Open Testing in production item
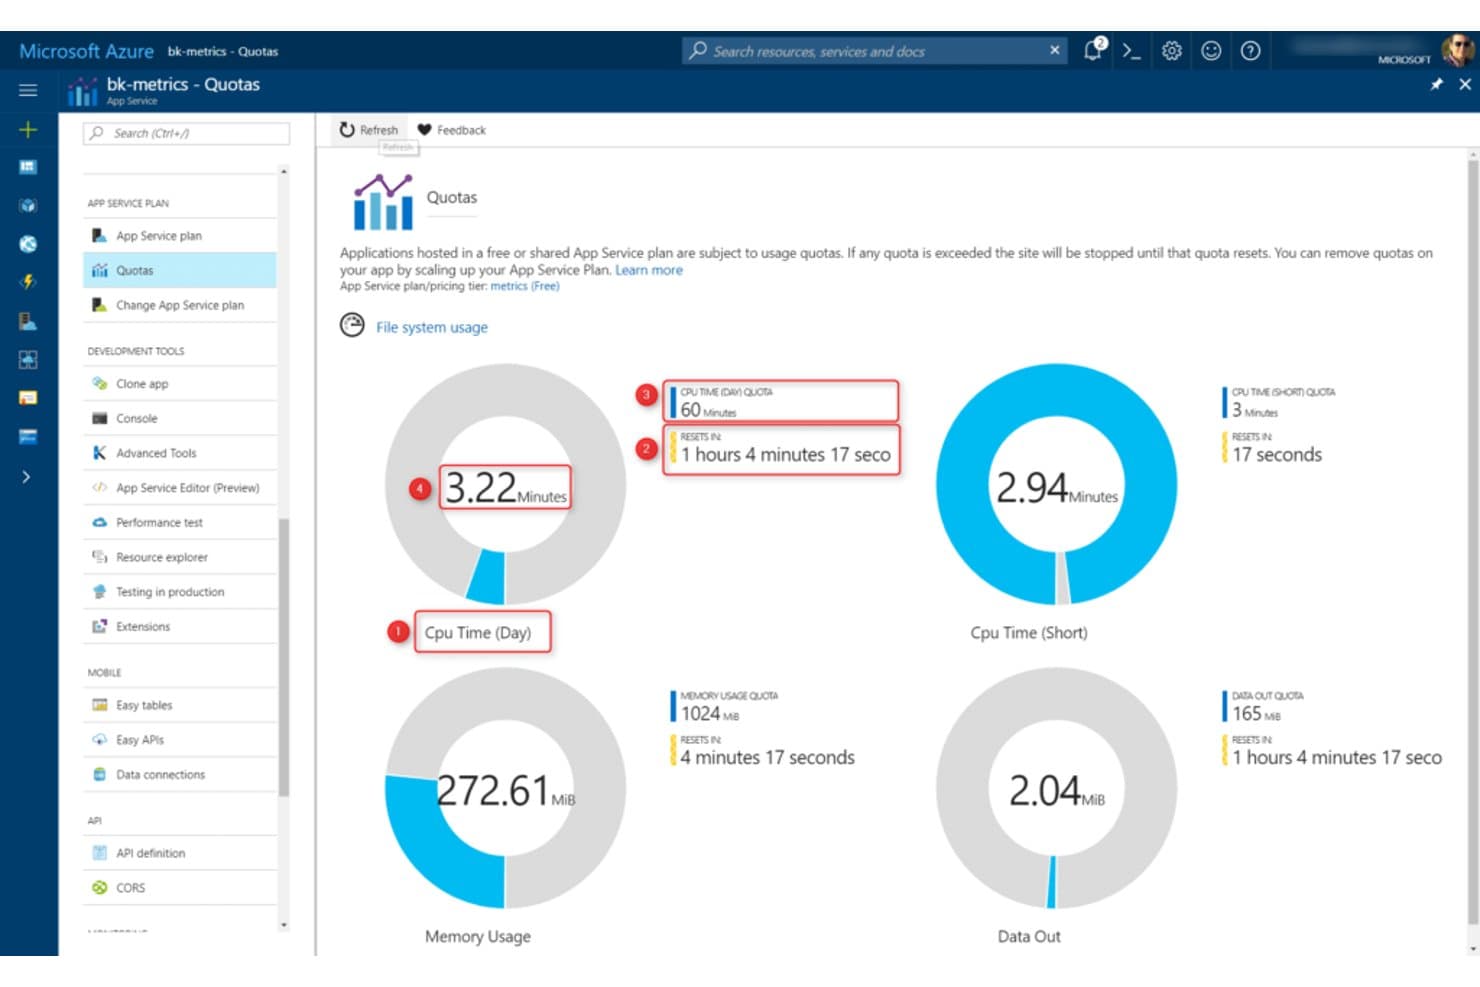This screenshot has height=987, width=1480. 180,592
